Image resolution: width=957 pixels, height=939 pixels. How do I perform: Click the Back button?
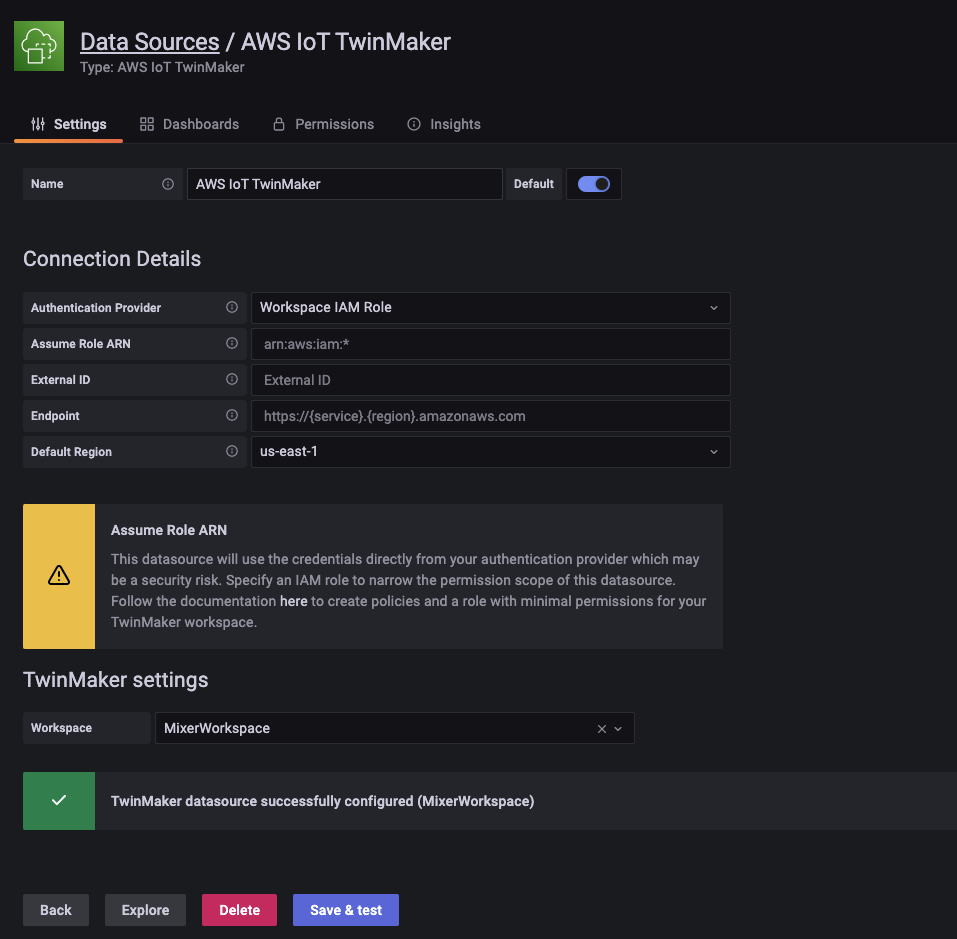(x=56, y=910)
